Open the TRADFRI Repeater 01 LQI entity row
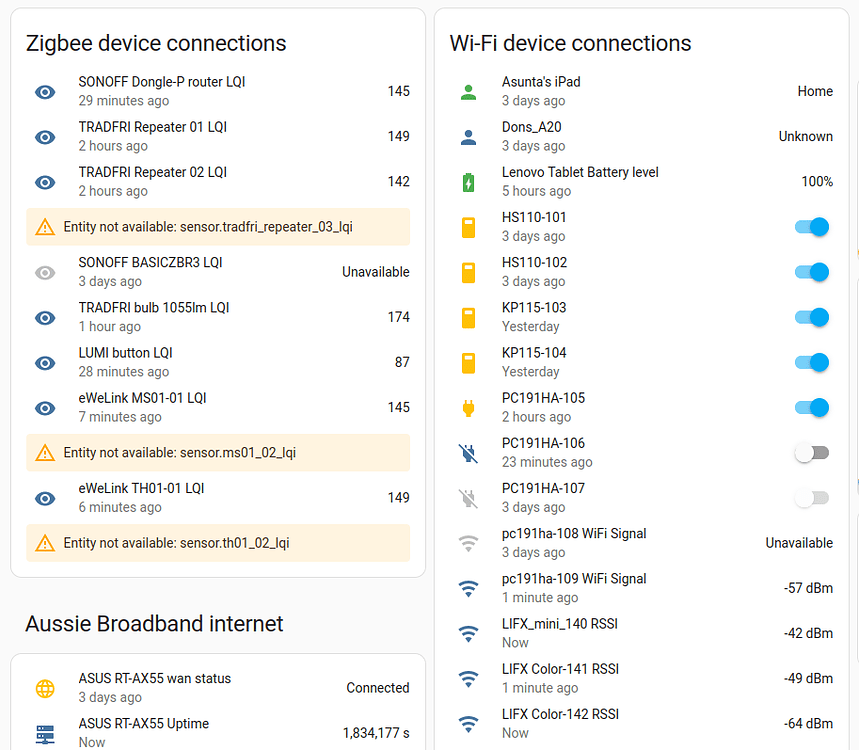This screenshot has height=750, width=859. point(218,136)
